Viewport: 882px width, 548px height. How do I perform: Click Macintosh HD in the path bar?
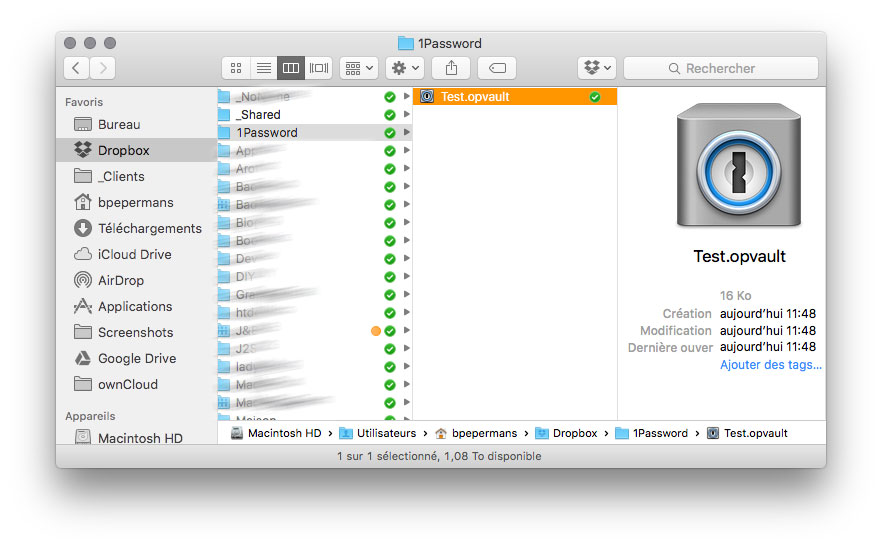point(276,433)
